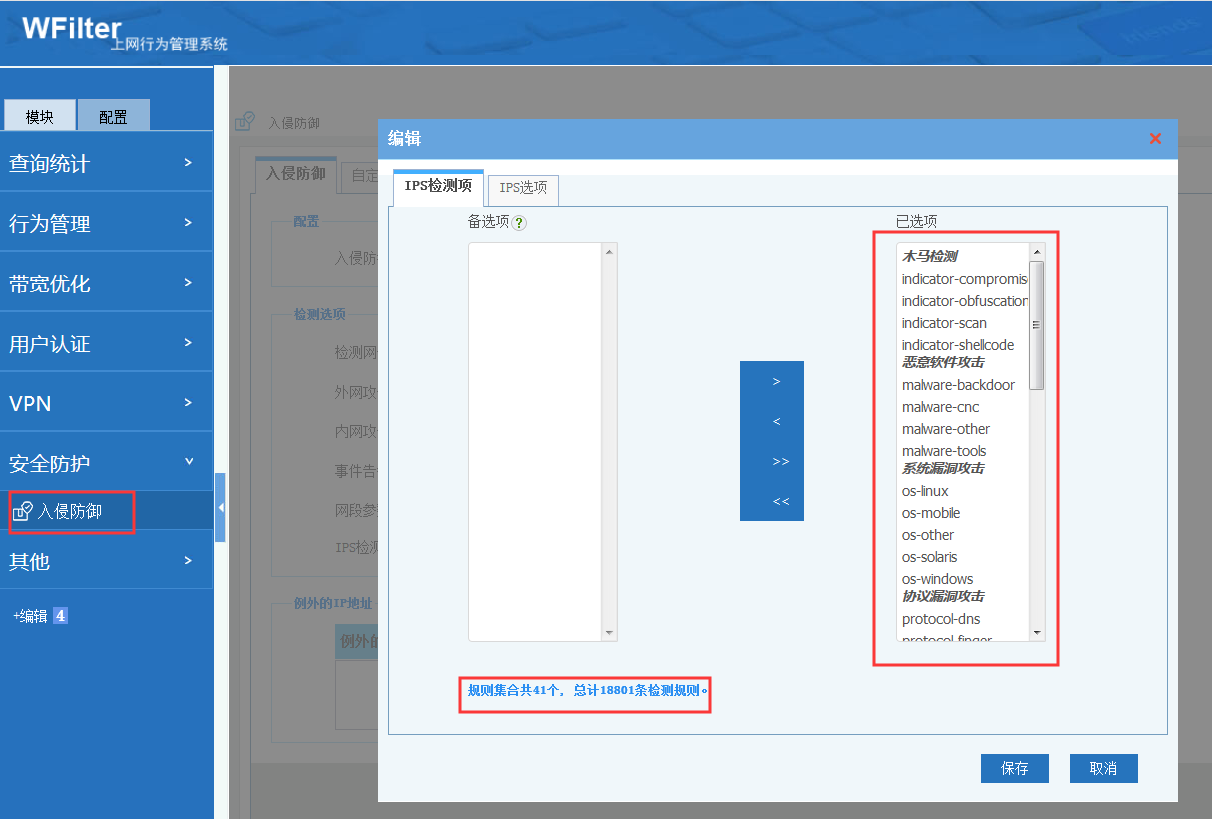Select os-windows in the selected list
This screenshot has width=1212, height=819.
[x=937, y=579]
